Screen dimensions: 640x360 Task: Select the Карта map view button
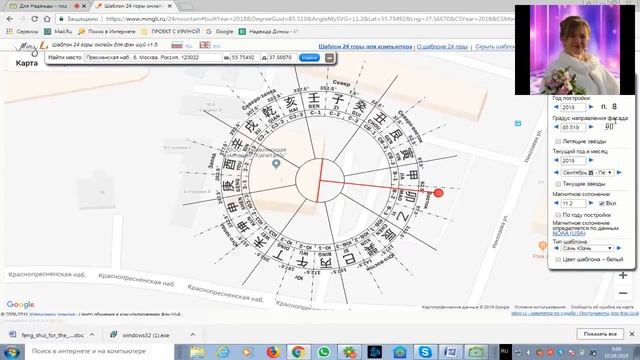[27, 63]
